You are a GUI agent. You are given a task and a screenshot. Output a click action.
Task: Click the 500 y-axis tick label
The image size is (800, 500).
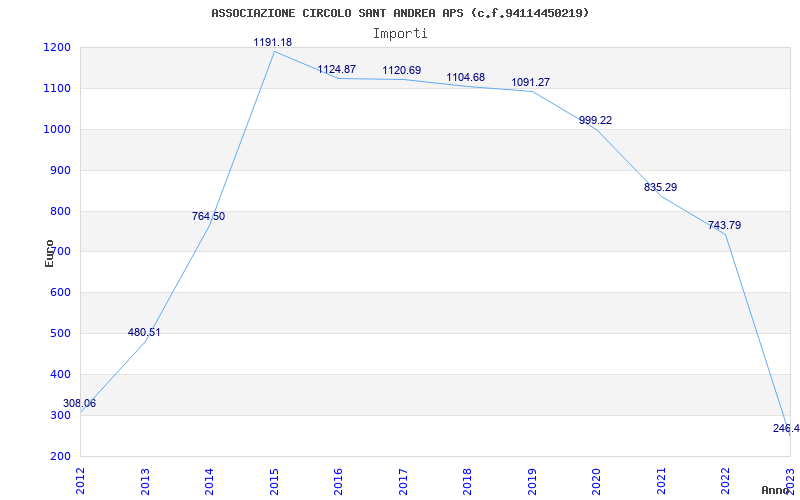tap(60, 334)
